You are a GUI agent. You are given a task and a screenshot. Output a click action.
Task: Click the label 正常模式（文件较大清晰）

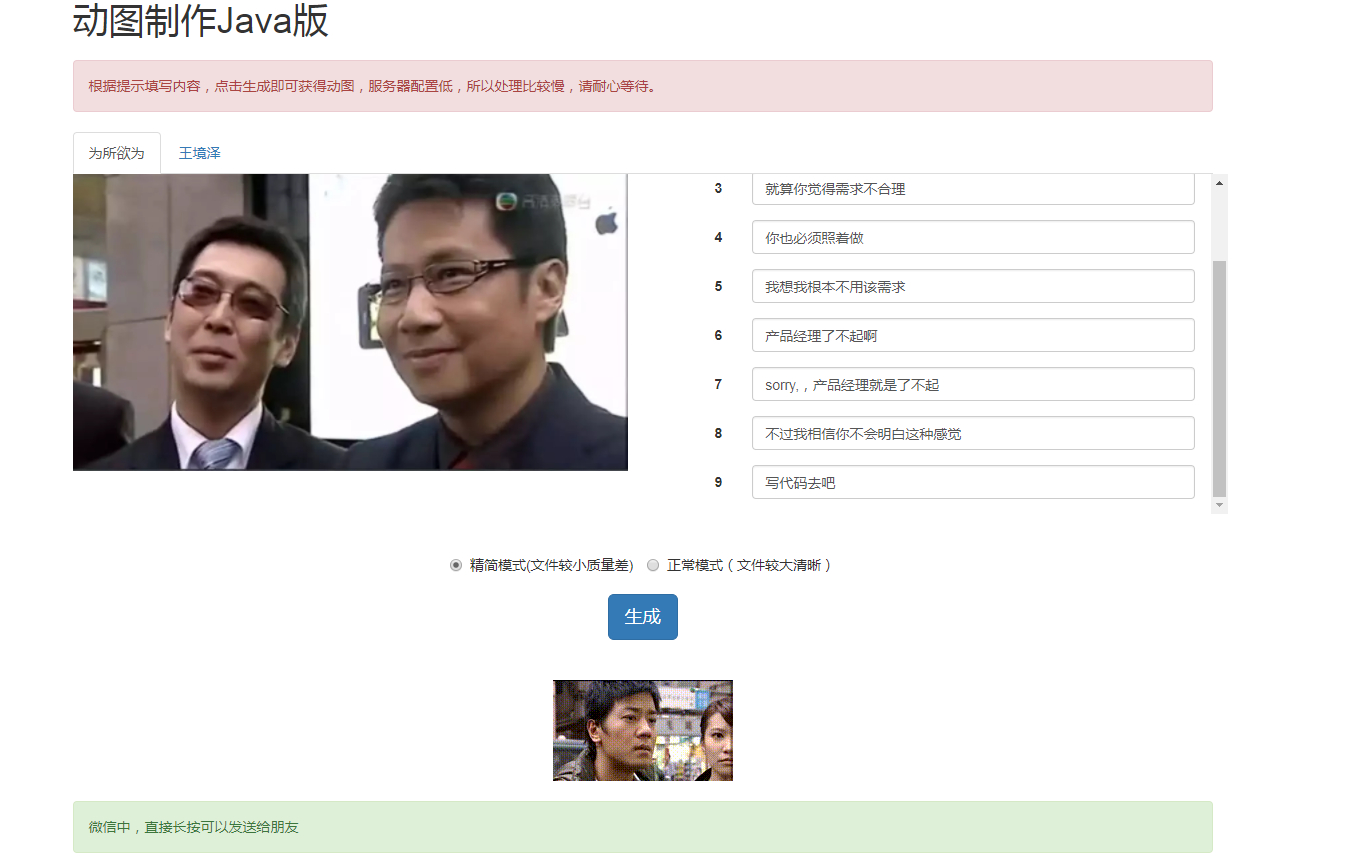(x=749, y=565)
